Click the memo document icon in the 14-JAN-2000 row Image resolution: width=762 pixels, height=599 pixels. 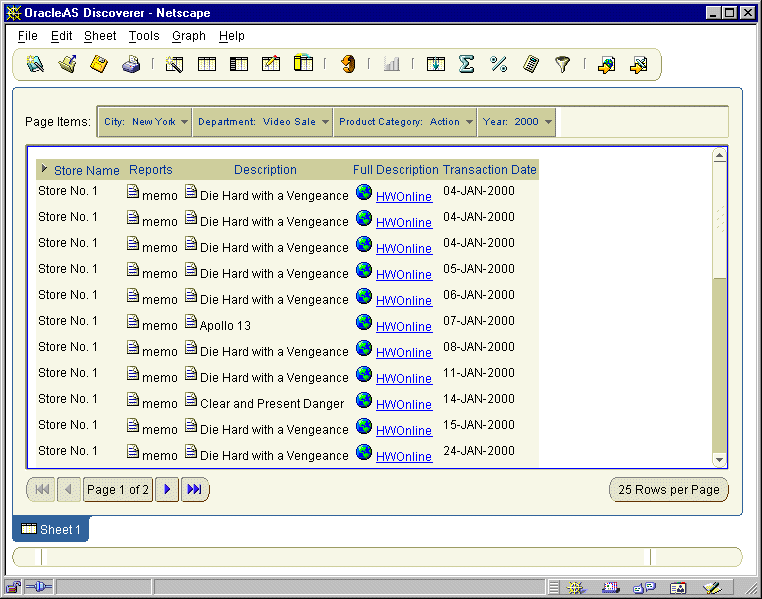tap(133, 400)
